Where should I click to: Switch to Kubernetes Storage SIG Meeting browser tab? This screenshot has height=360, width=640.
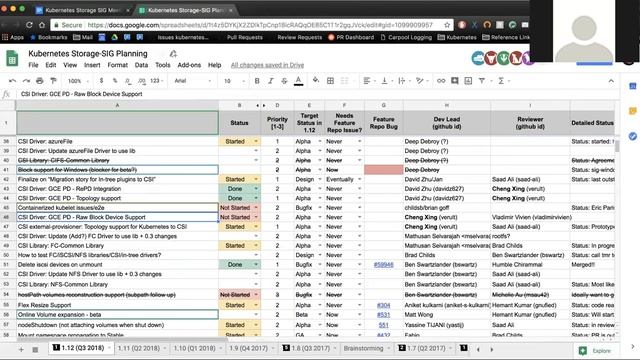[x=82, y=10]
